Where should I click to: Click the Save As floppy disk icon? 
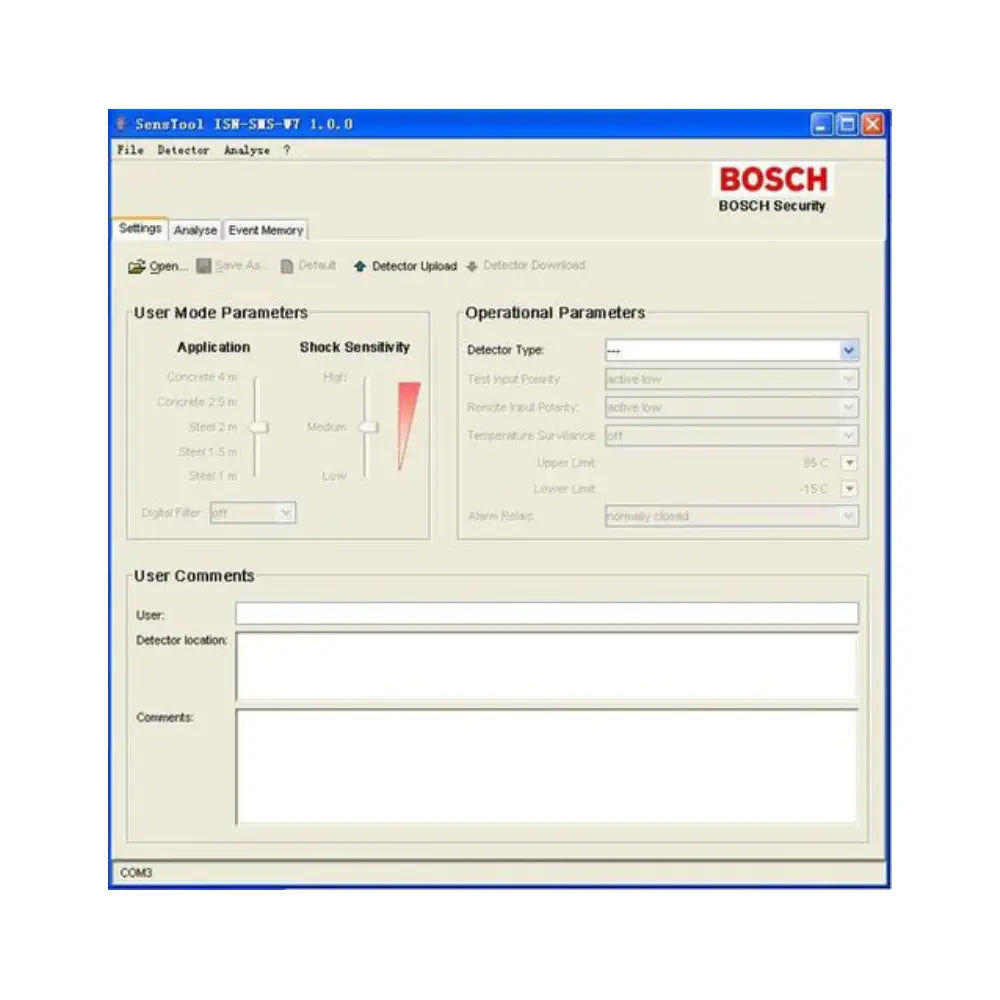coord(203,266)
